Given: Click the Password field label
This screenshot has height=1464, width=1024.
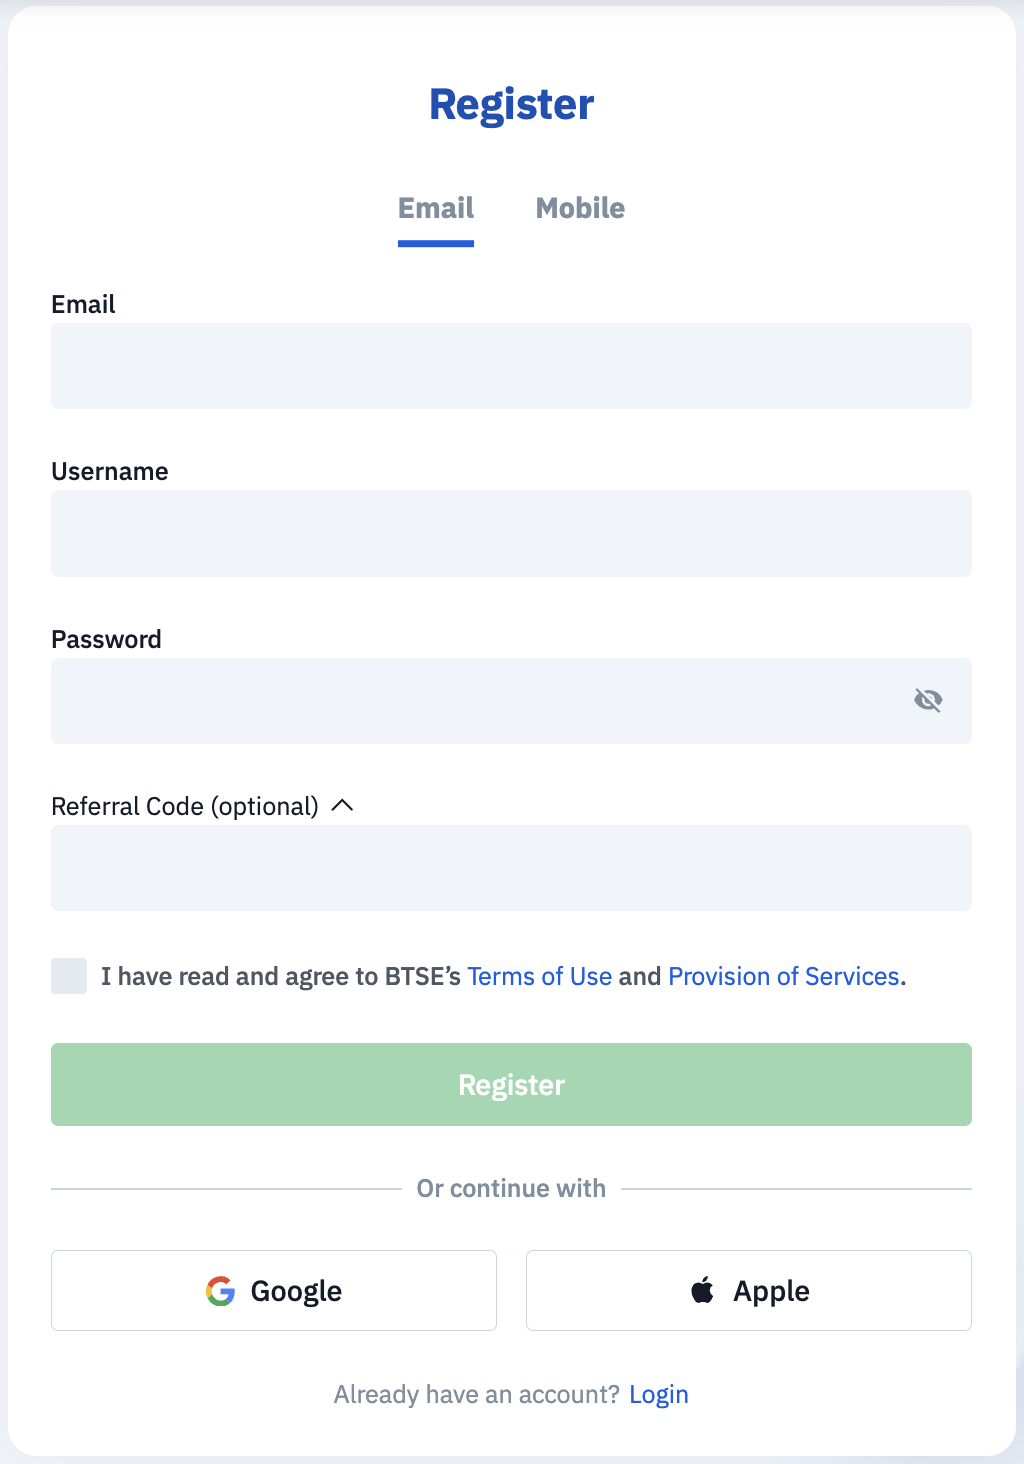Looking at the screenshot, I should (106, 639).
